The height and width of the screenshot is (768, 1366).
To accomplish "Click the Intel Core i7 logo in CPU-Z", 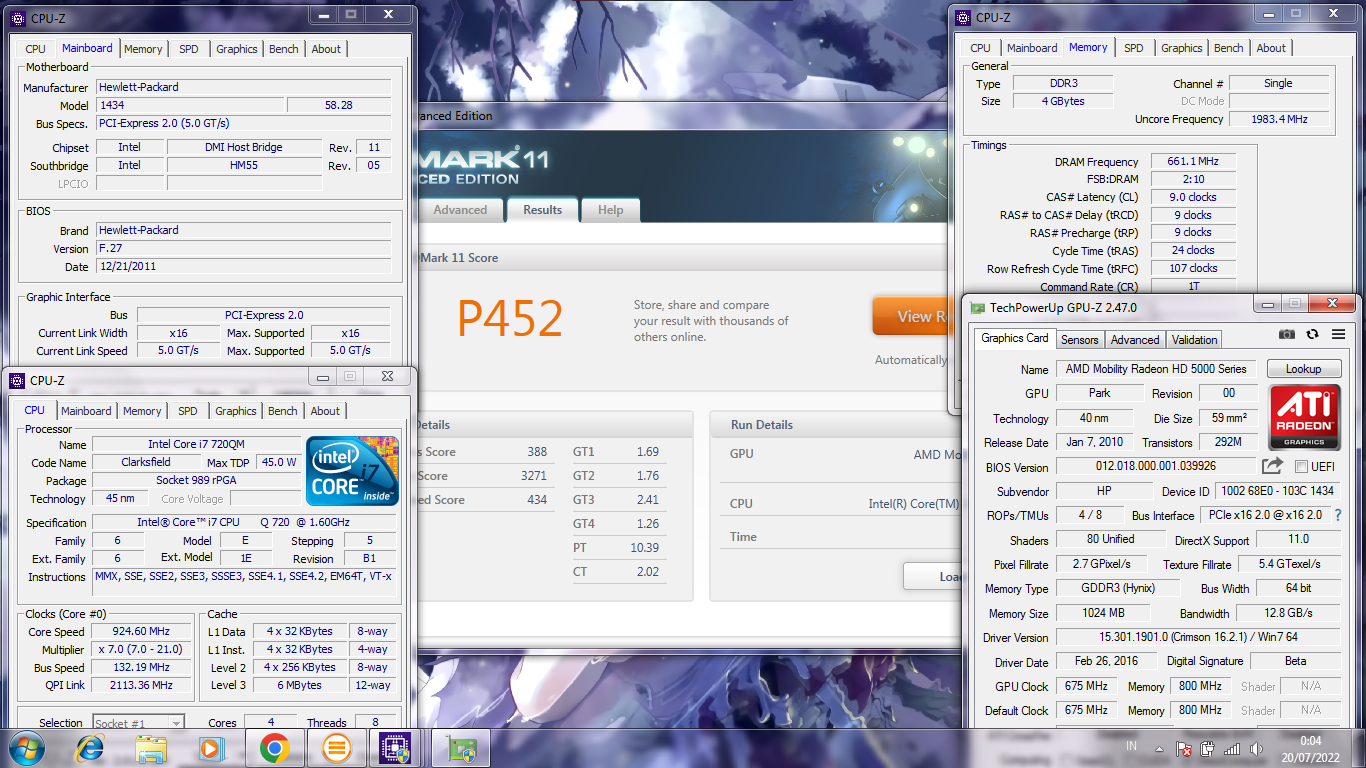I will click(352, 470).
